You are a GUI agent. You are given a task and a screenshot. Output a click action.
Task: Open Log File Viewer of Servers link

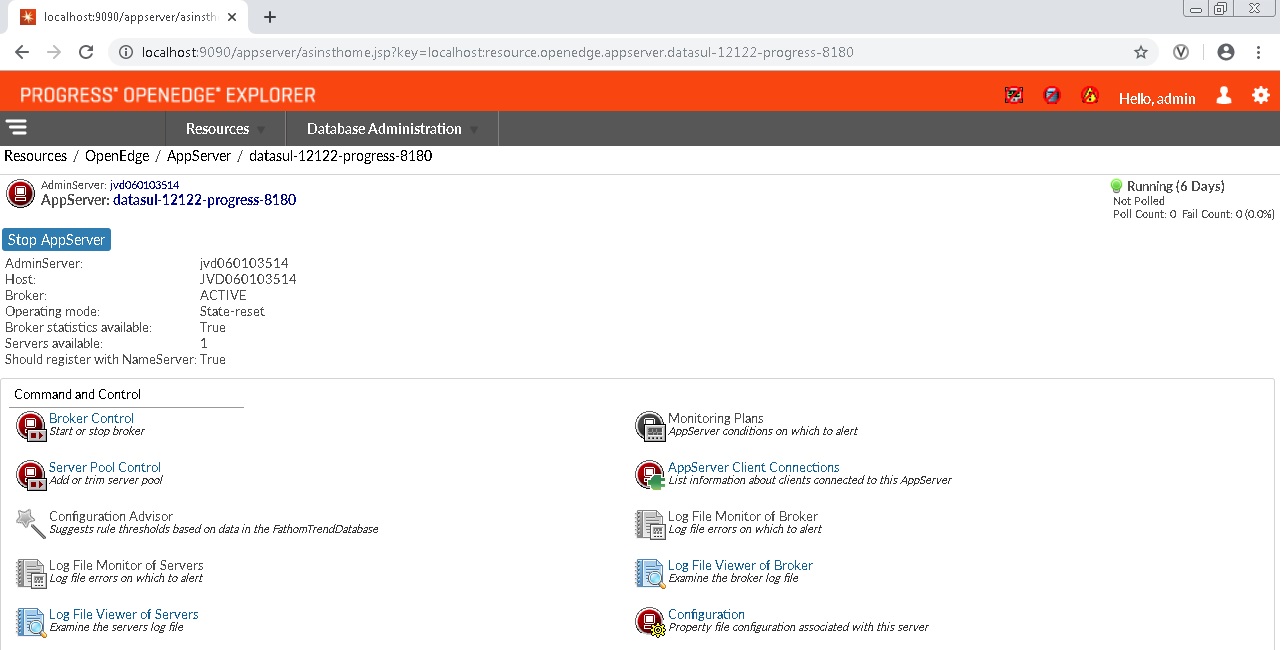click(x=124, y=614)
